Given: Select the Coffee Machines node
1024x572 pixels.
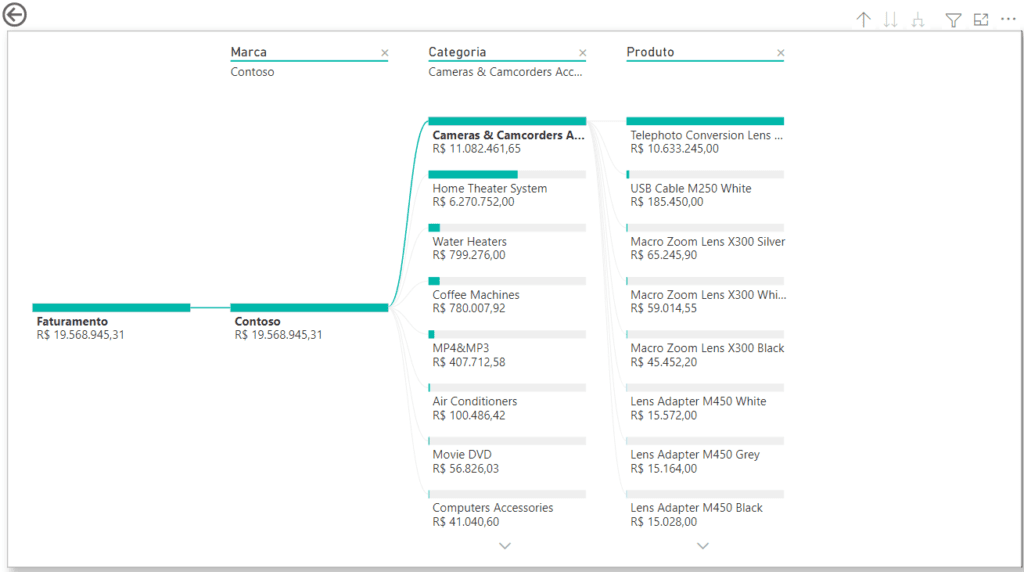Looking at the screenshot, I should [507, 296].
